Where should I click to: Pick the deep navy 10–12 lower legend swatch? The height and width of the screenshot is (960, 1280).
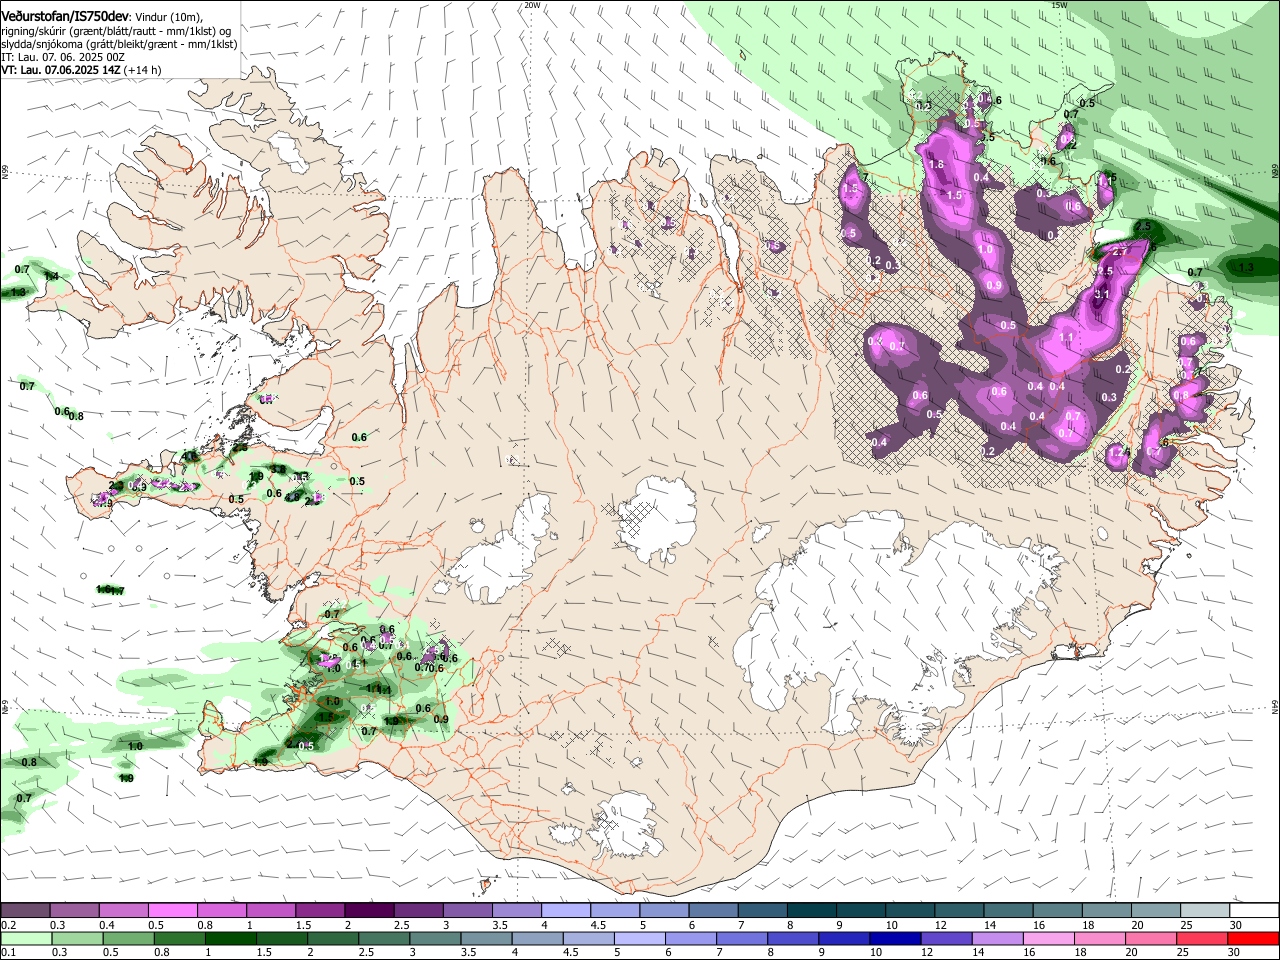click(x=894, y=938)
